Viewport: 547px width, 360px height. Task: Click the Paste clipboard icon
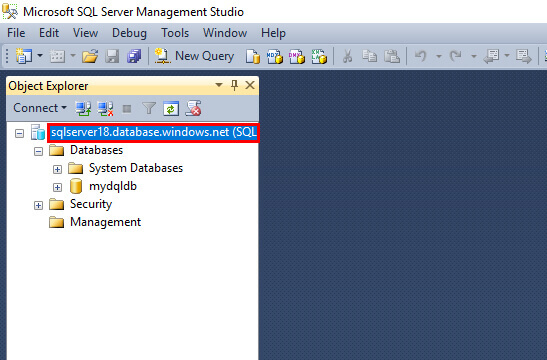pyautogui.click(x=392, y=56)
